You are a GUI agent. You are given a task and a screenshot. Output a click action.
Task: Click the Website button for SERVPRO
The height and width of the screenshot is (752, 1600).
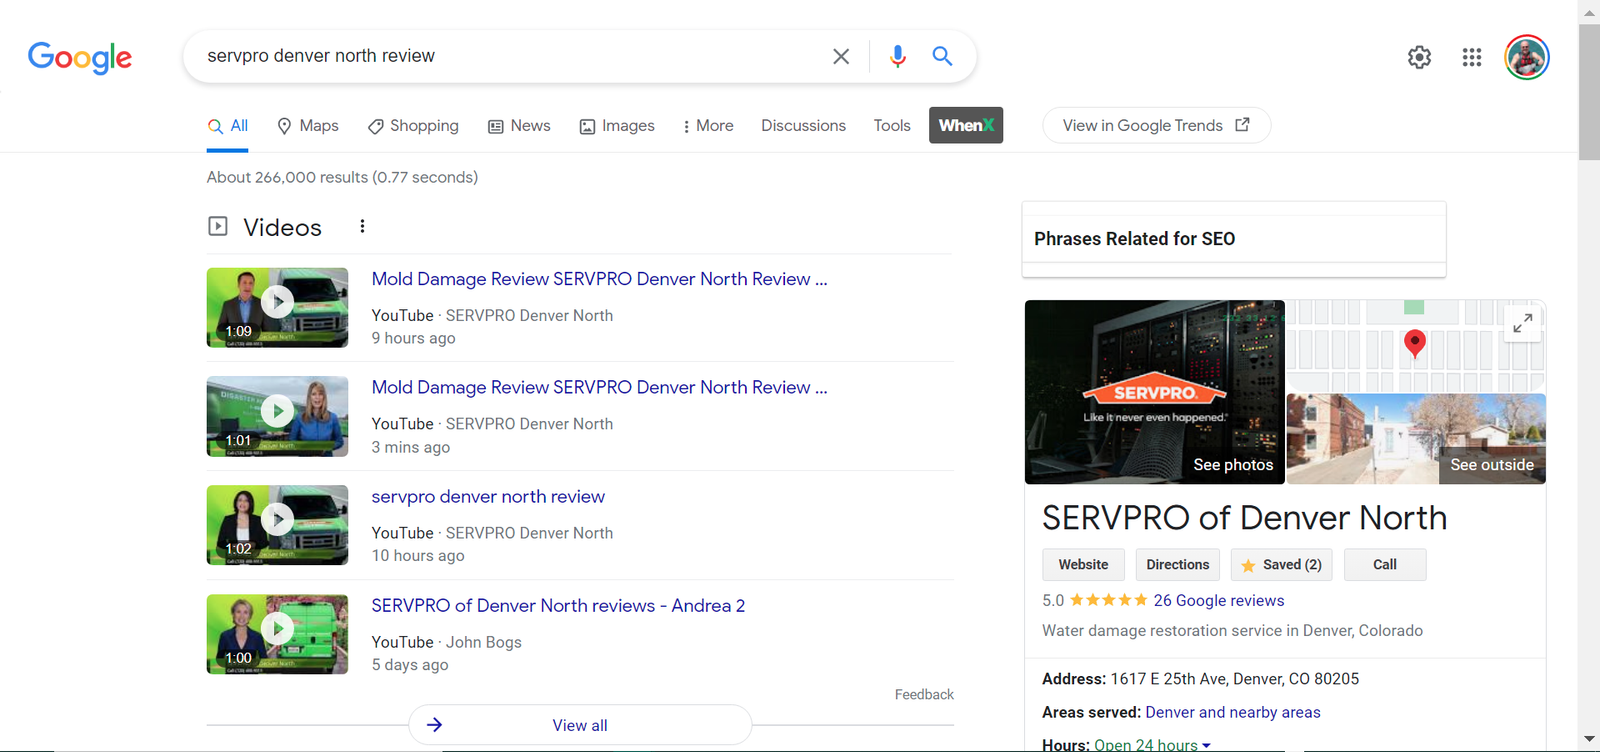[x=1083, y=565]
